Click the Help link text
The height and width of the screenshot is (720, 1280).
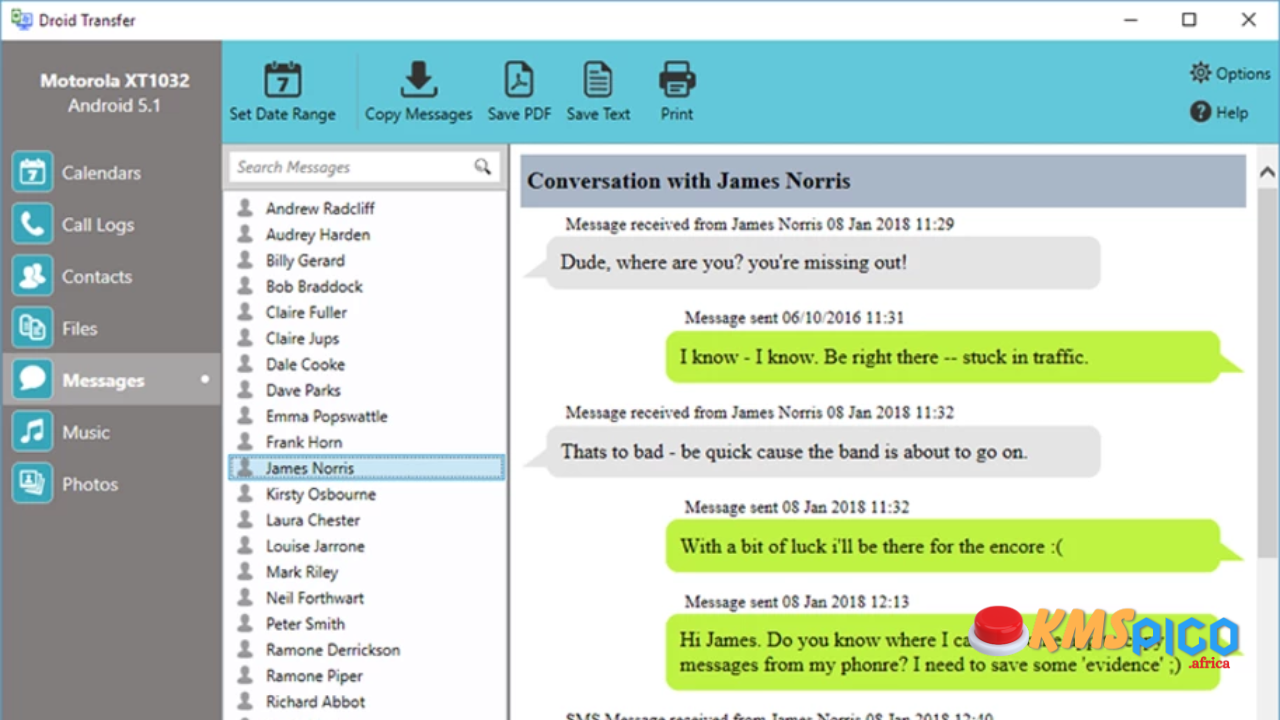coord(1232,113)
